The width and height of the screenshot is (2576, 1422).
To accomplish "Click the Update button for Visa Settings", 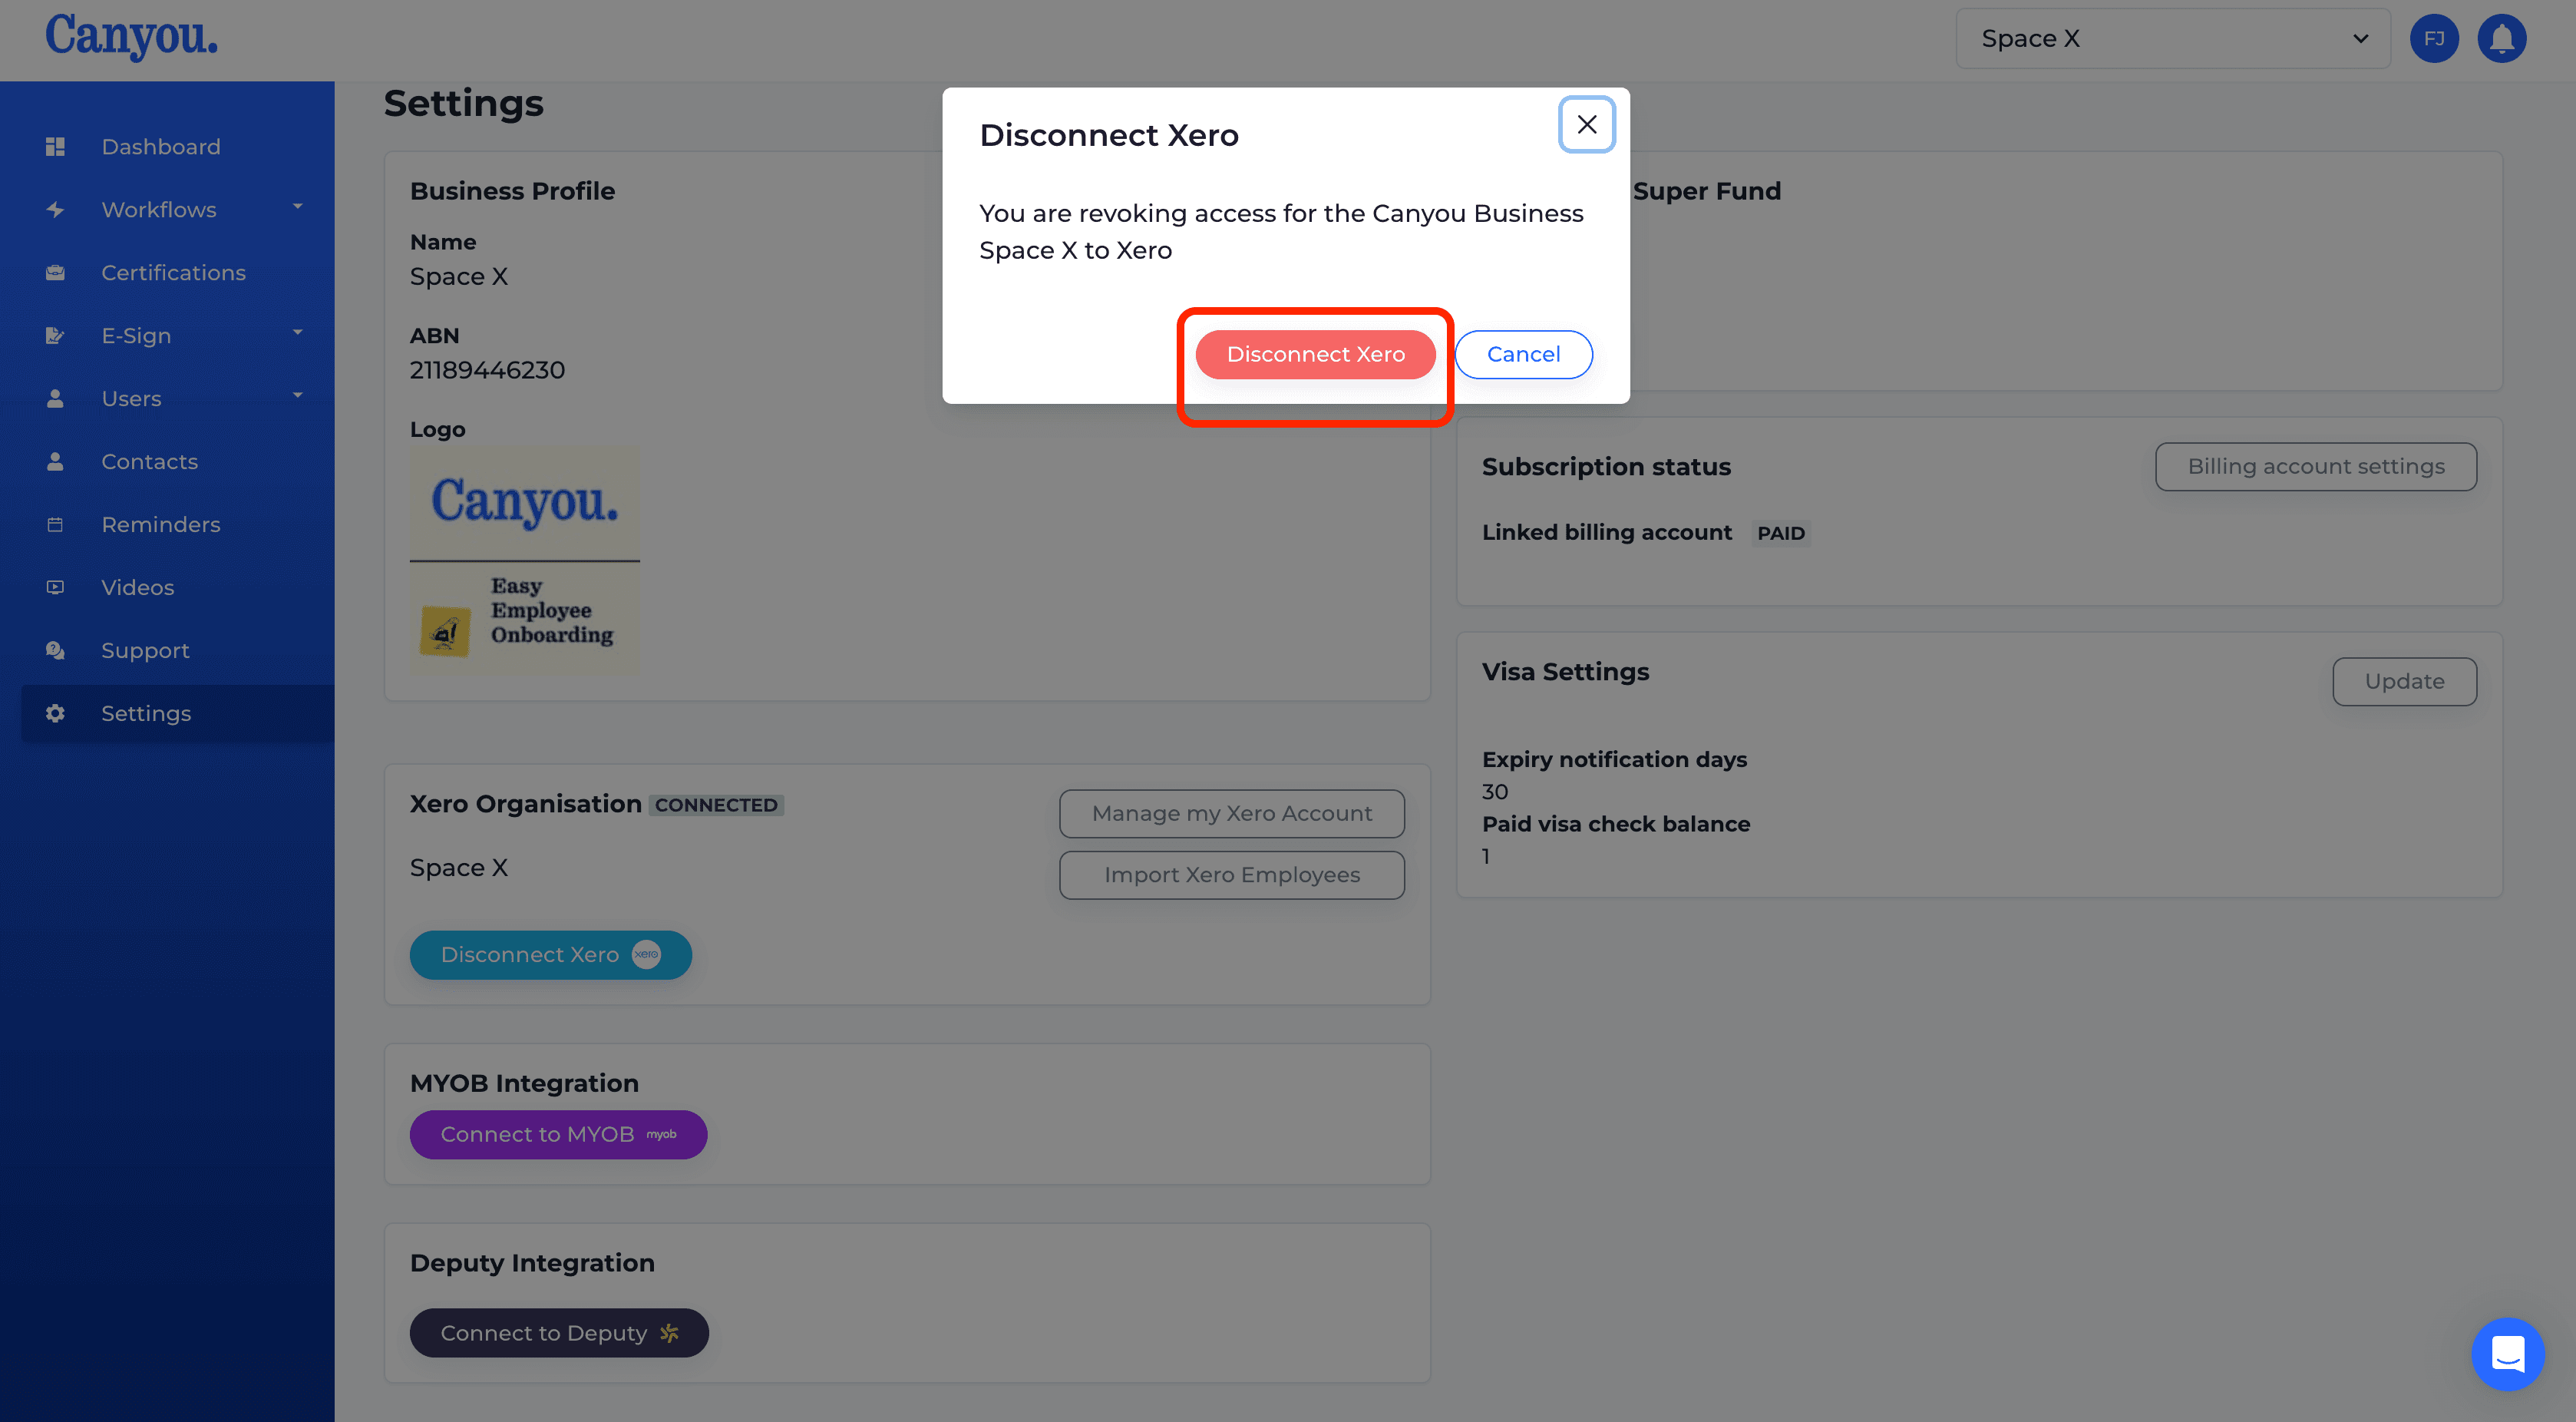I will tap(2405, 681).
